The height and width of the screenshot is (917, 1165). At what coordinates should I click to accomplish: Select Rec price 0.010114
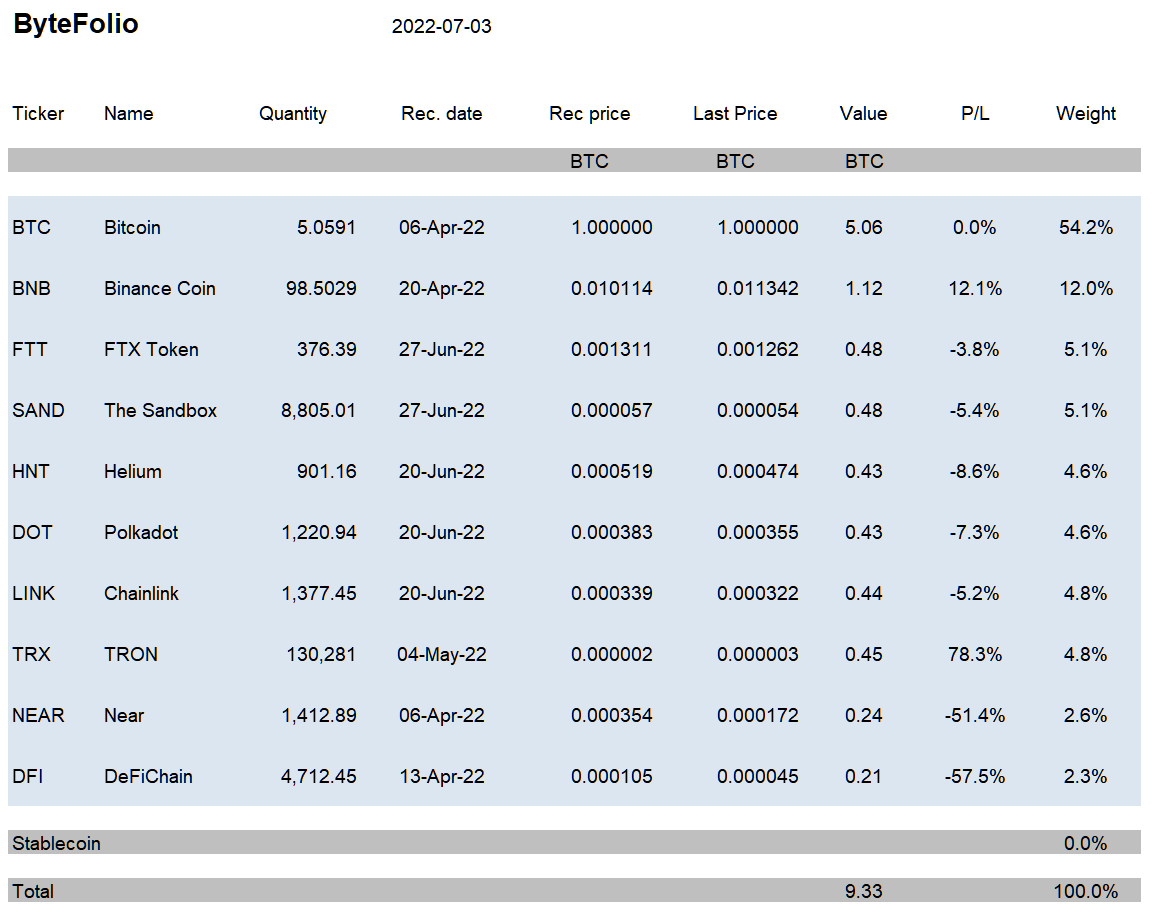pyautogui.click(x=611, y=288)
